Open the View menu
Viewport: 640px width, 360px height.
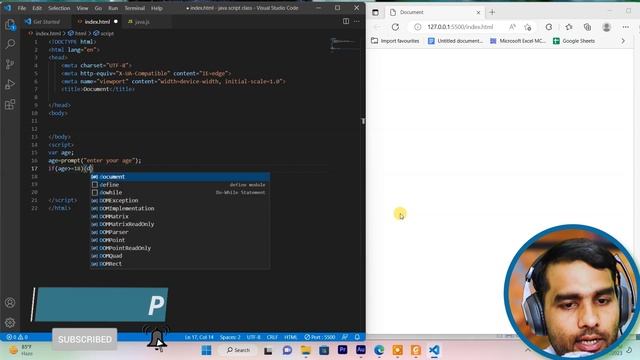[x=82, y=8]
